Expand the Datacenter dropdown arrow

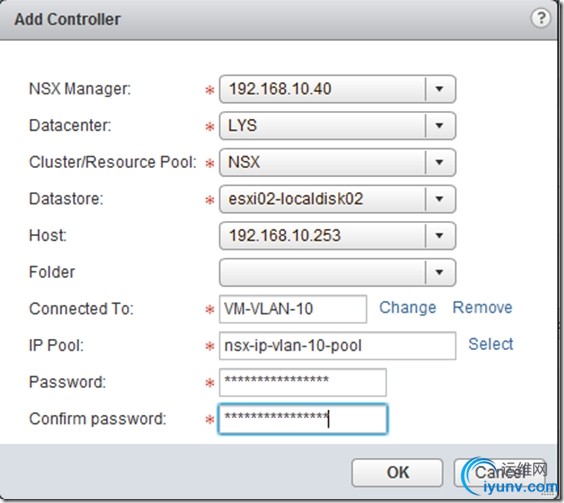coord(439,126)
